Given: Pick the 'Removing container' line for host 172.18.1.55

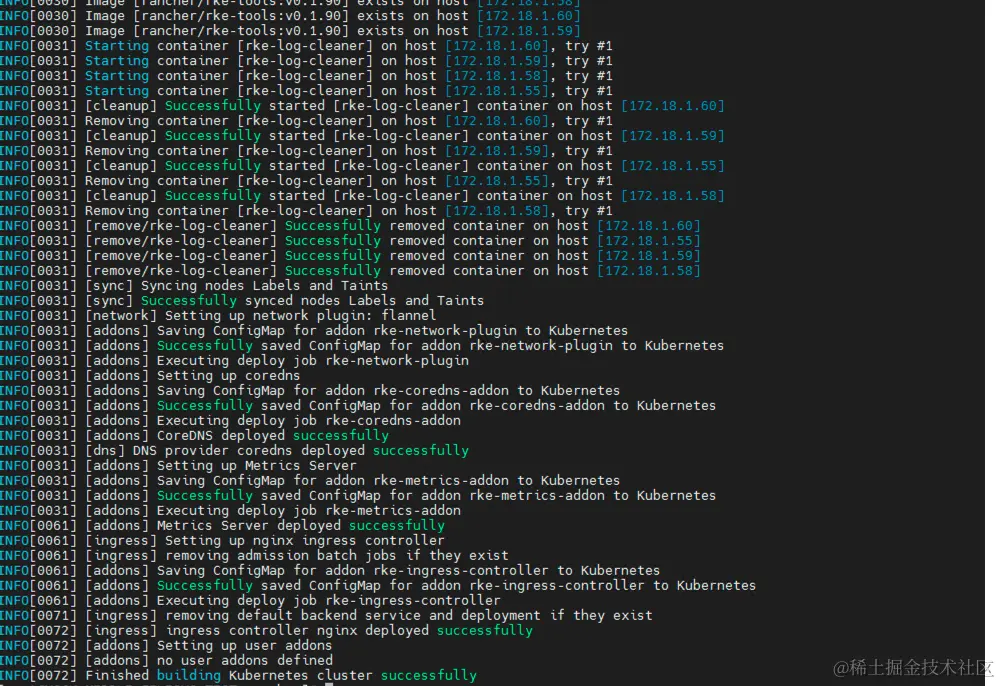Looking at the screenshot, I should click(306, 181).
